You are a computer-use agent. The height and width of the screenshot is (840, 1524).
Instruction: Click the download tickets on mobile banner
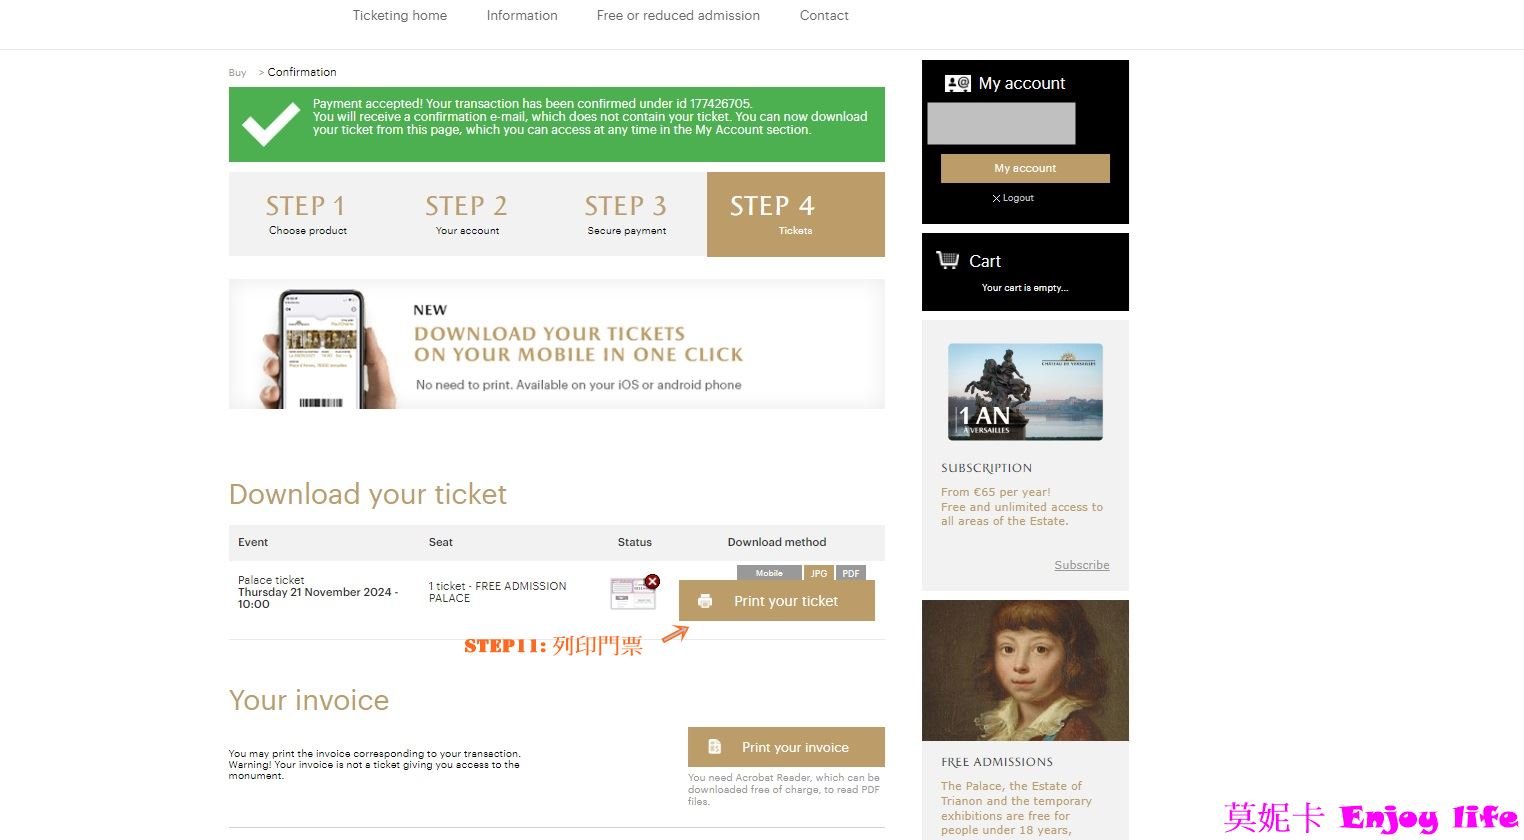click(557, 344)
